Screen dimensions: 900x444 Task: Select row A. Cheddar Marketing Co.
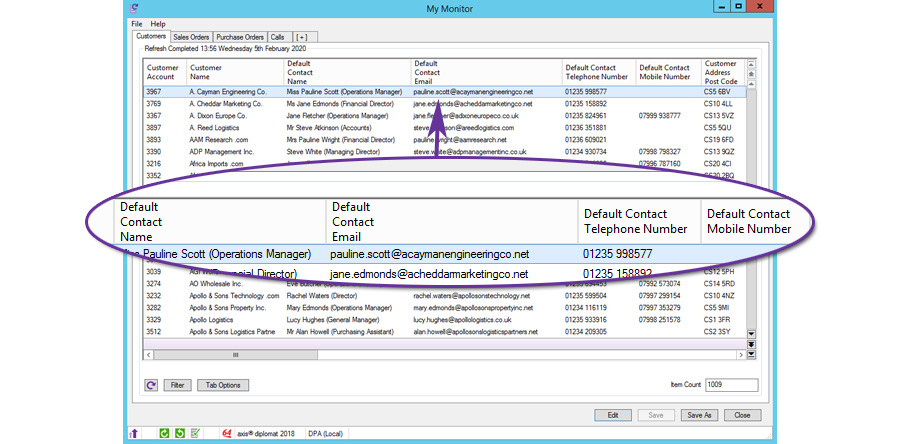click(445, 104)
